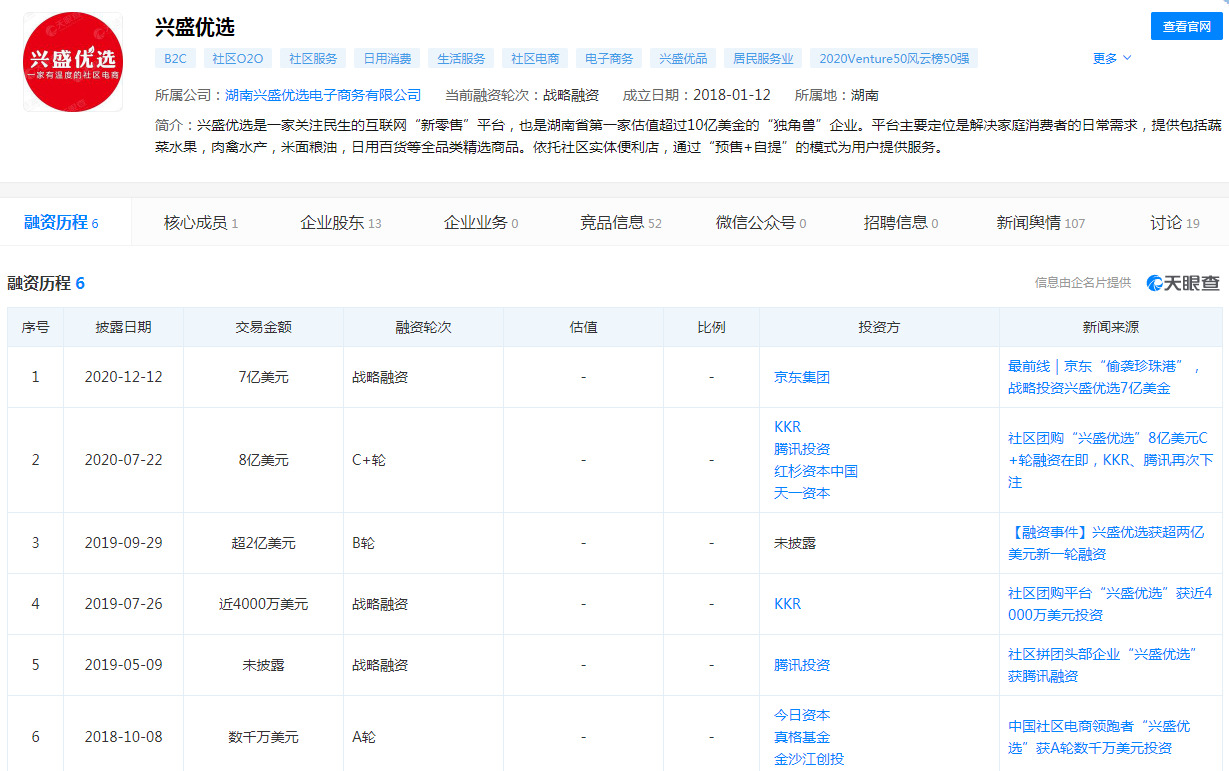Switch to the 企业业务 tab
Screen dimensions: 1229x771
[x=481, y=223]
